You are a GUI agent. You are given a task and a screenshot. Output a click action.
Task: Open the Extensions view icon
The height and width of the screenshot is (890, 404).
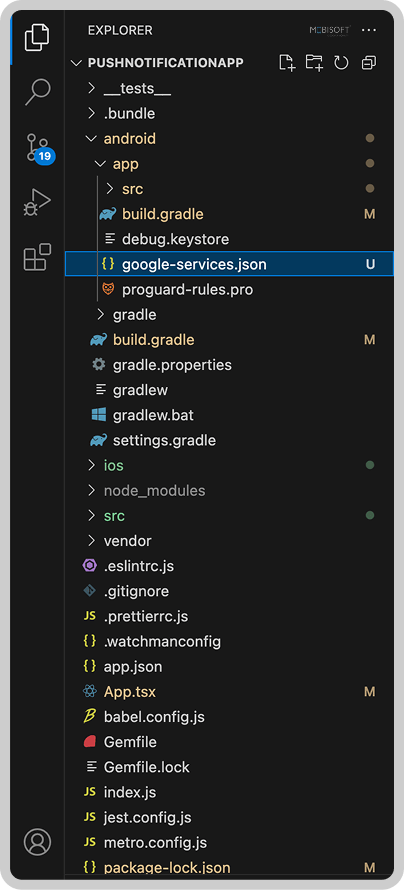37,257
